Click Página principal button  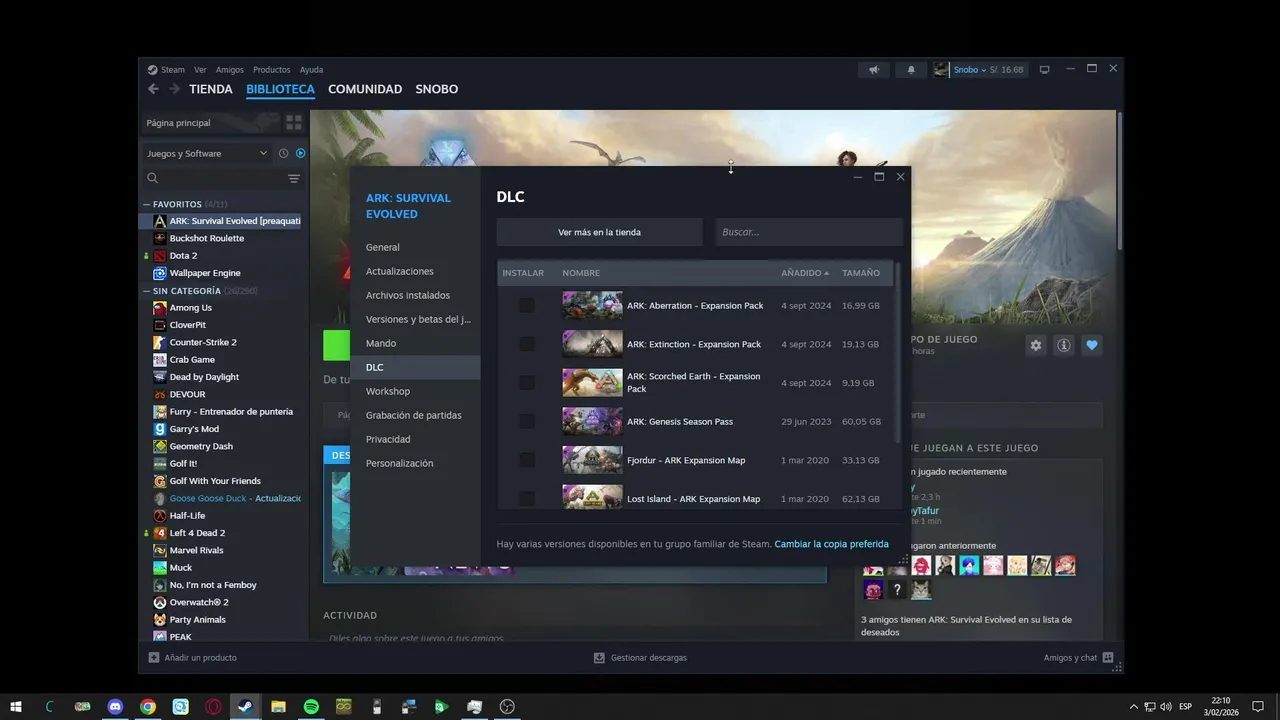pyautogui.click(x=209, y=123)
